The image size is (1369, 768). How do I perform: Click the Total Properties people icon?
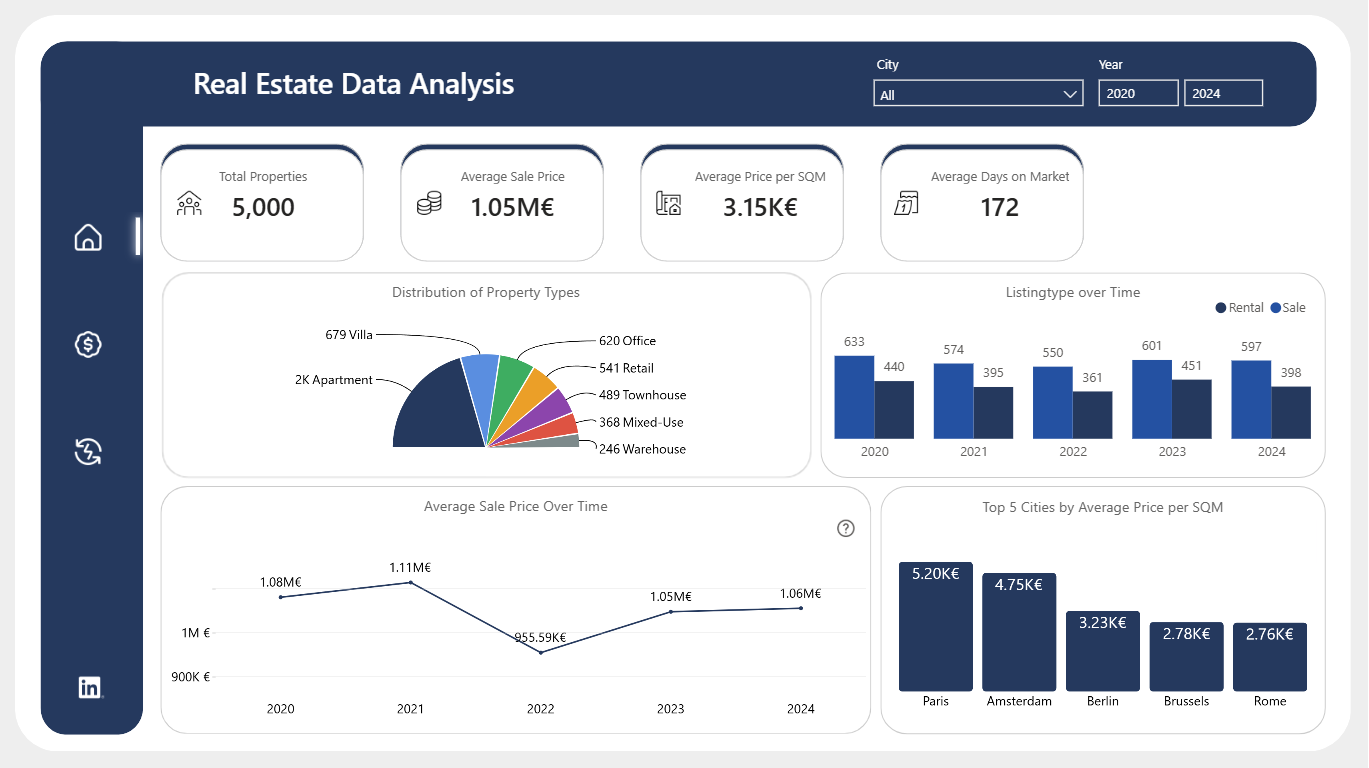pyautogui.click(x=189, y=204)
